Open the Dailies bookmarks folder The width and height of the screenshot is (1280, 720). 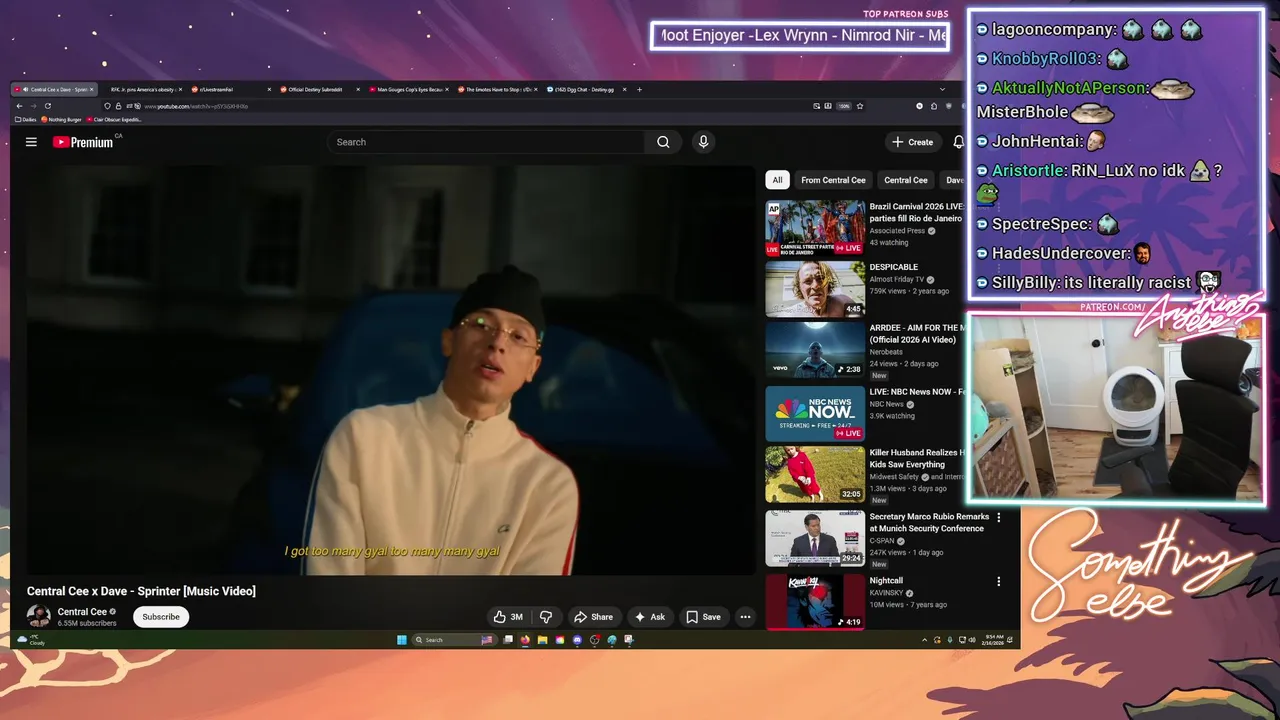[x=26, y=119]
